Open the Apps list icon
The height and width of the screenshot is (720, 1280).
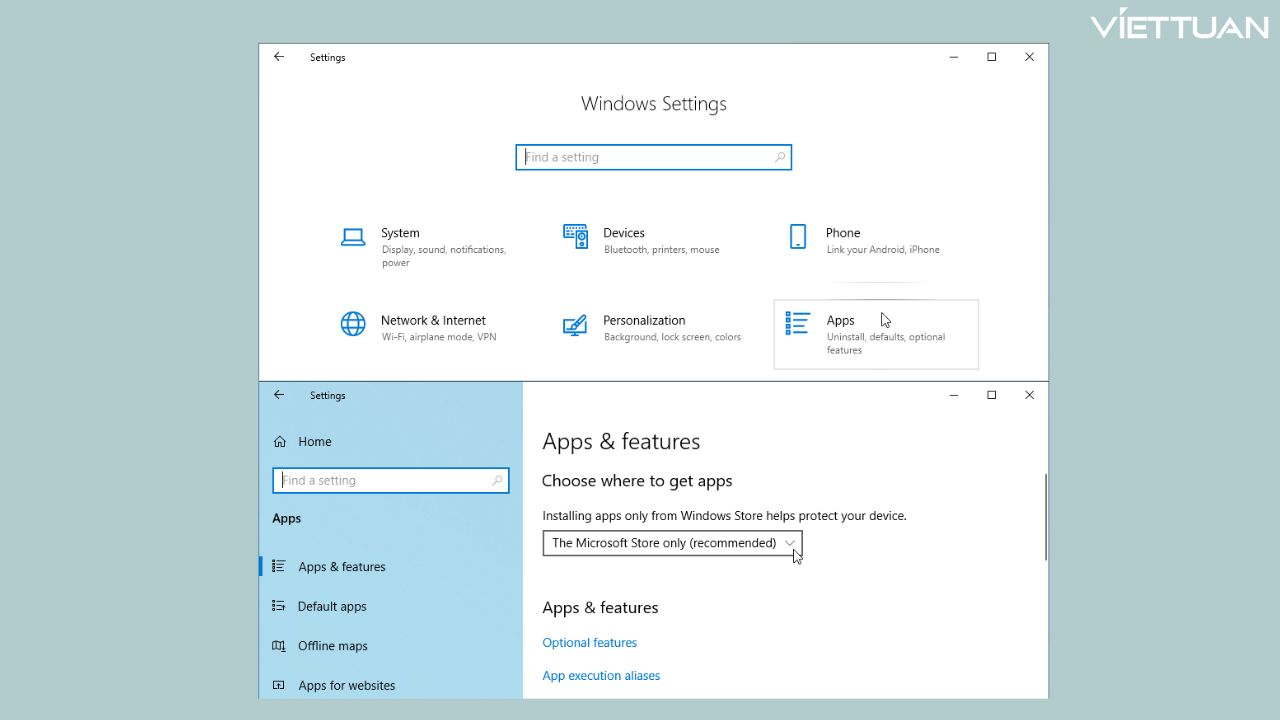797,324
